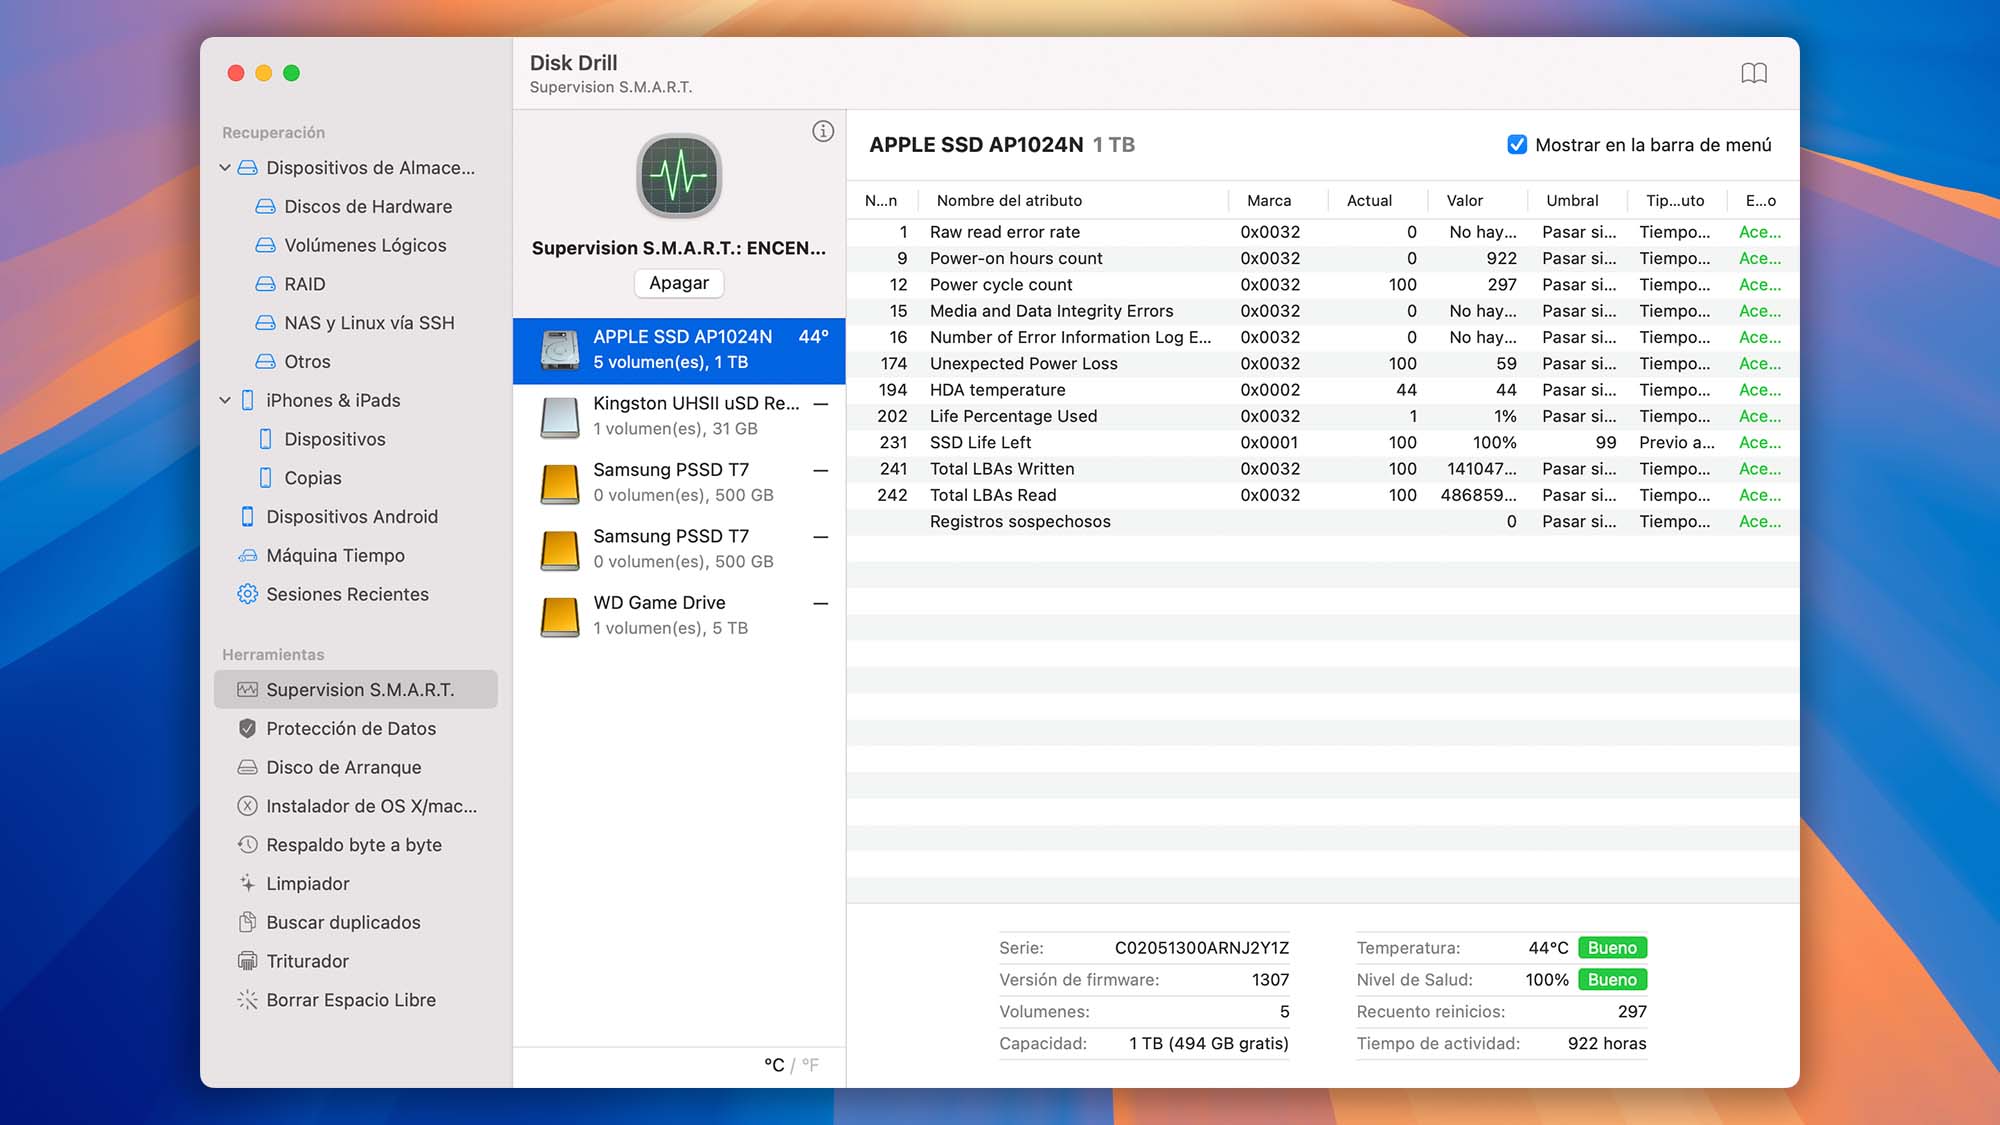Open Supervision S.M.A.R.T. in the sidebar
This screenshot has height=1125, width=2000.
356,690
